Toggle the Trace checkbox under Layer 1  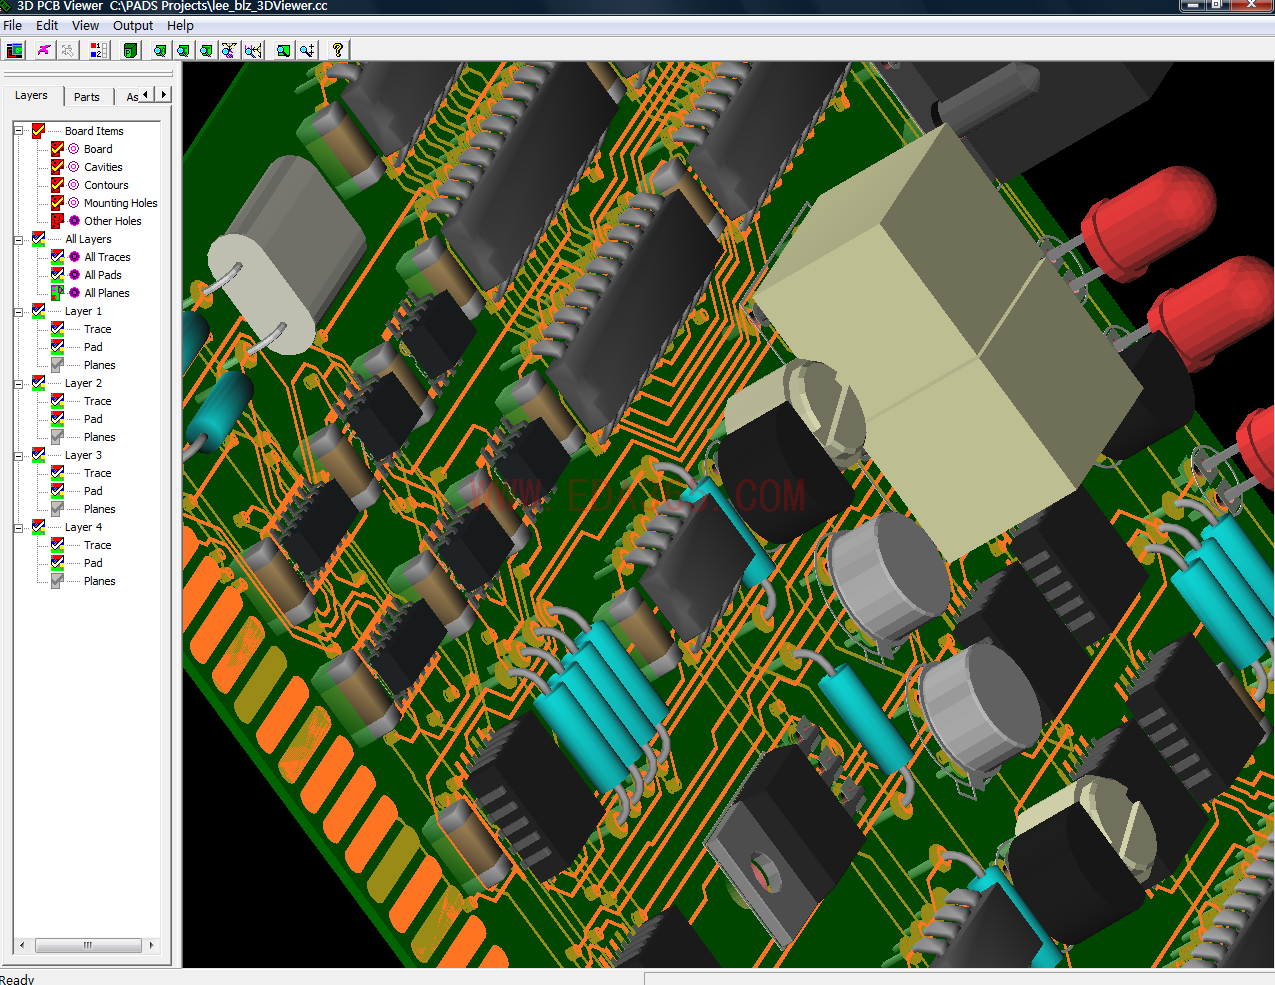(57, 329)
